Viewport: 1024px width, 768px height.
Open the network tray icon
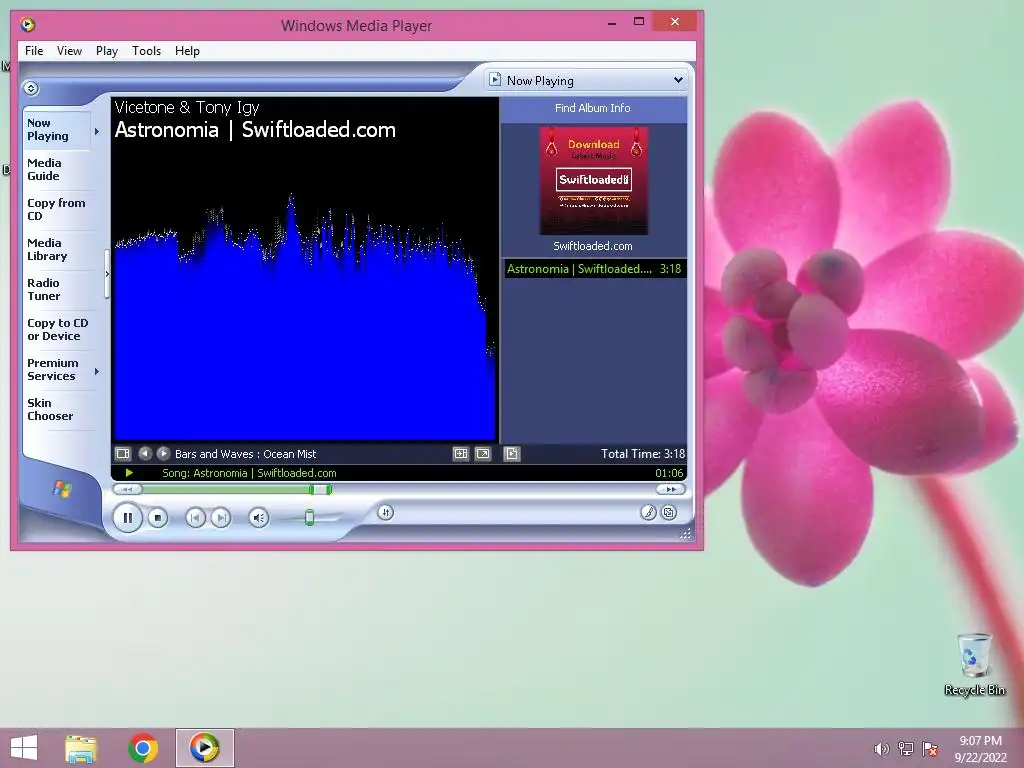pos(906,749)
